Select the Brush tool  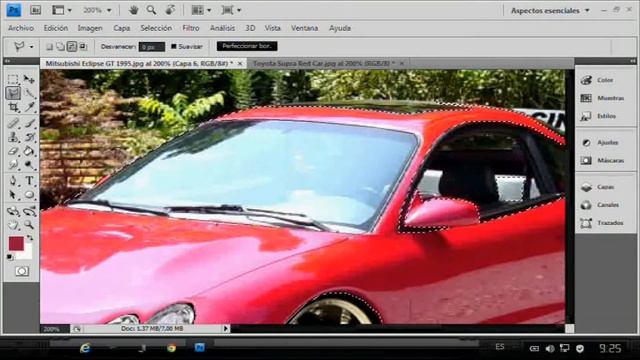point(29,123)
